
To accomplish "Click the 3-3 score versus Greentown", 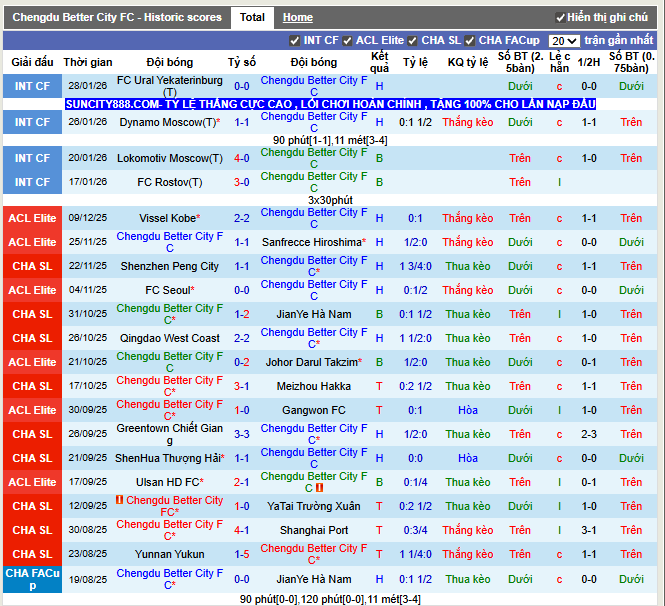I will [x=242, y=434].
